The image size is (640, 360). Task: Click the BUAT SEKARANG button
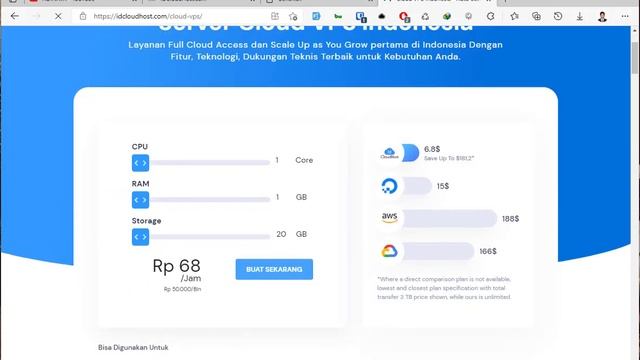point(274,269)
